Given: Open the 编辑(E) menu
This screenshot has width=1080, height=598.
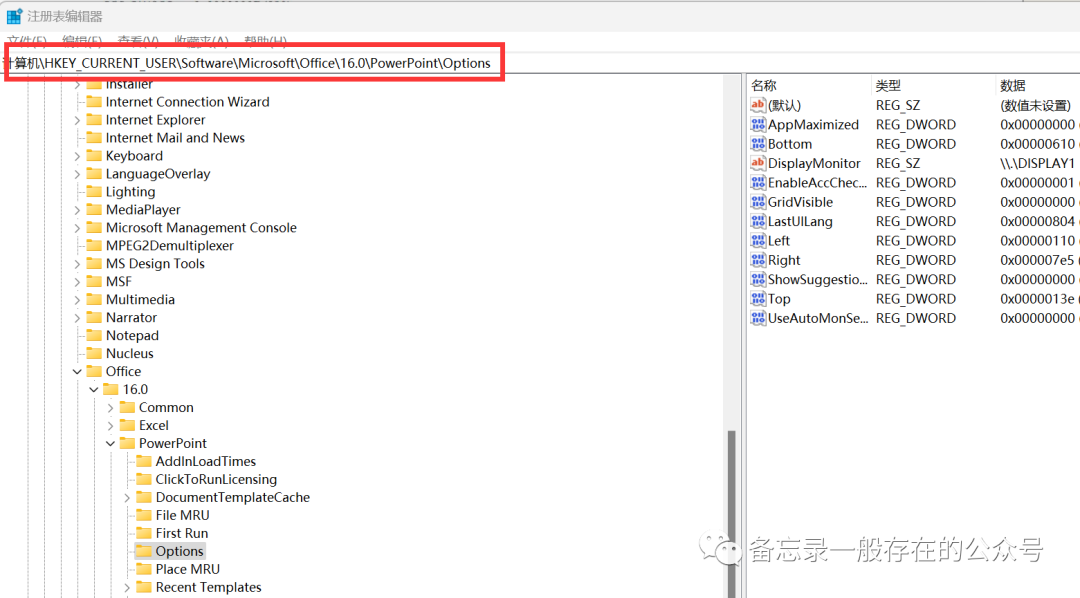Looking at the screenshot, I should point(82,41).
